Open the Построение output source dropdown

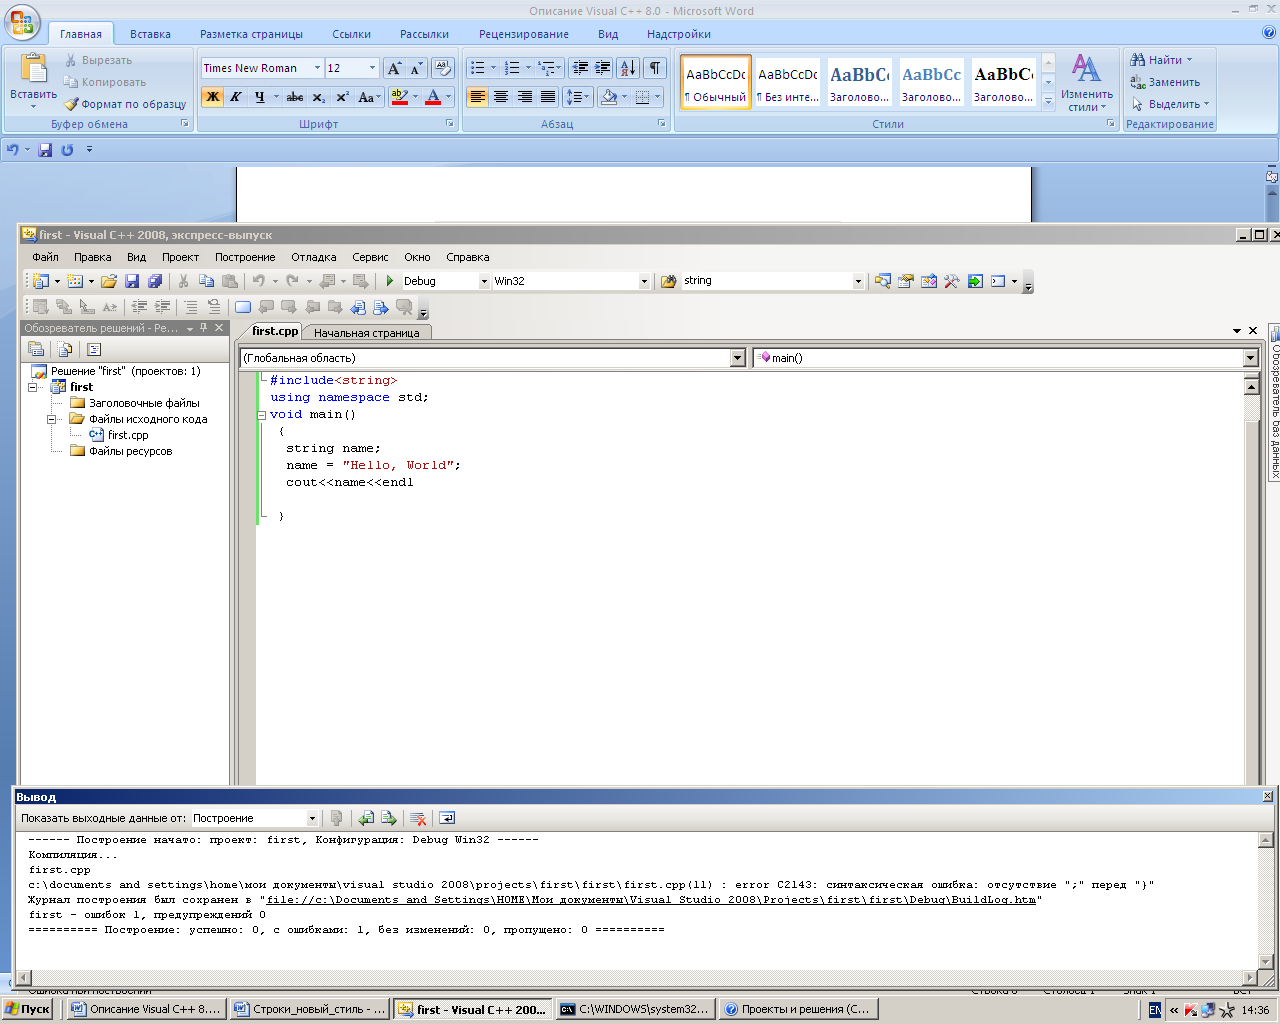point(312,818)
